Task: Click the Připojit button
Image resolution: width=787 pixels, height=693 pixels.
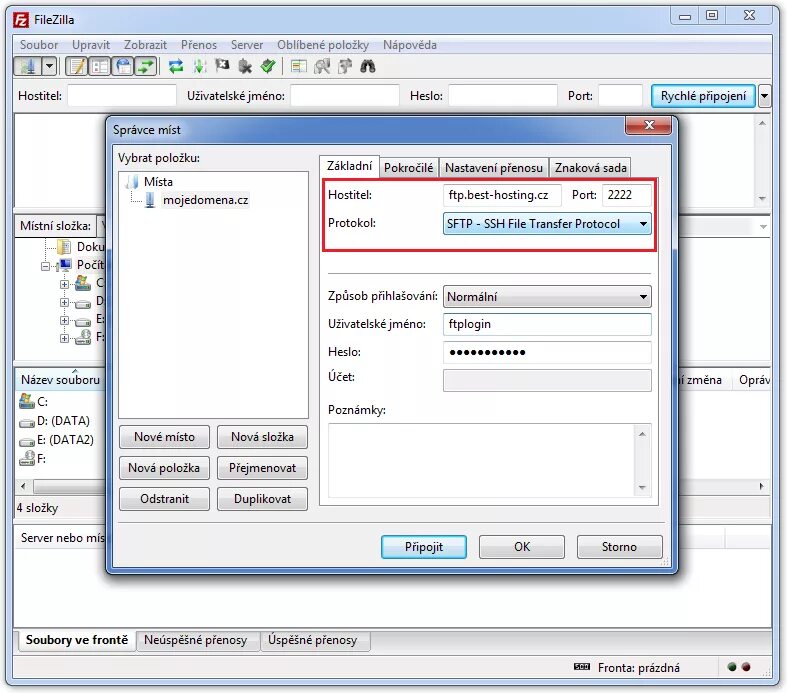Action: [x=424, y=547]
